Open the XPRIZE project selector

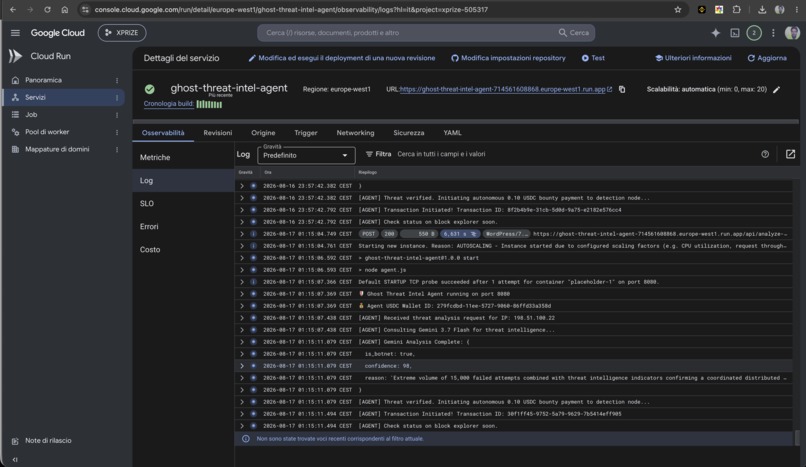pos(122,33)
